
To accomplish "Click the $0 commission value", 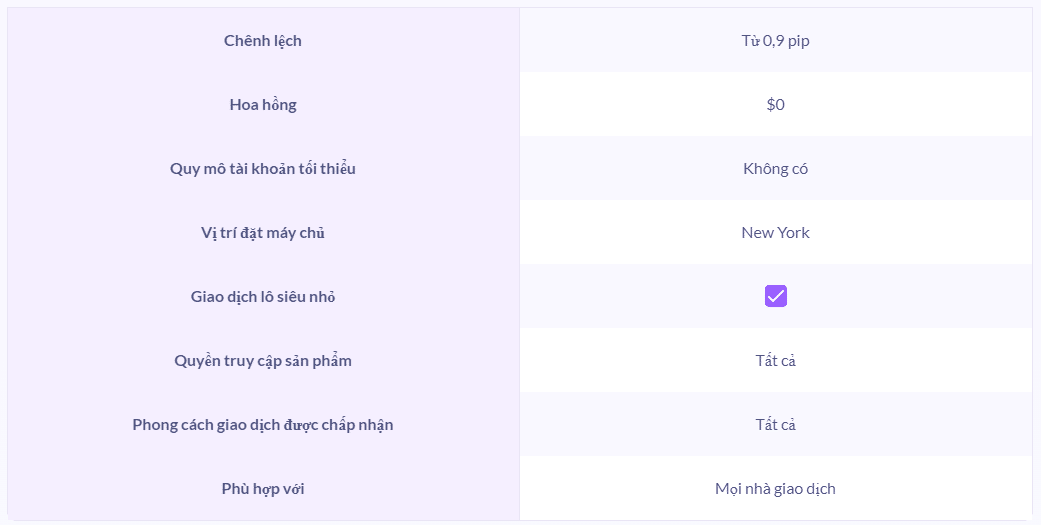I will (x=776, y=105).
